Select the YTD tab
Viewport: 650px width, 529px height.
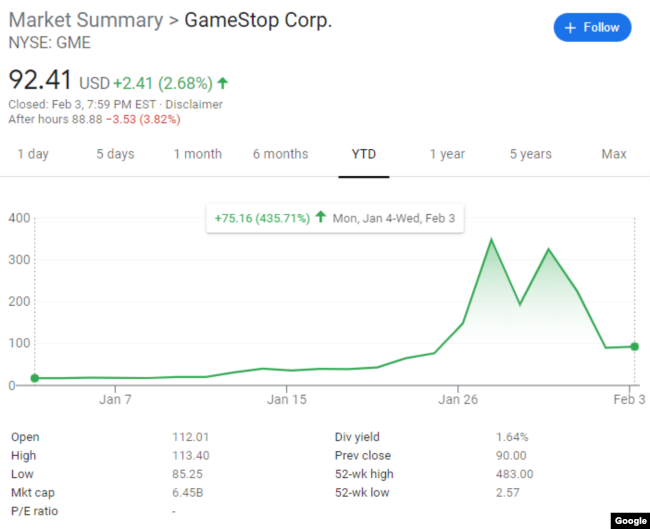tap(364, 154)
